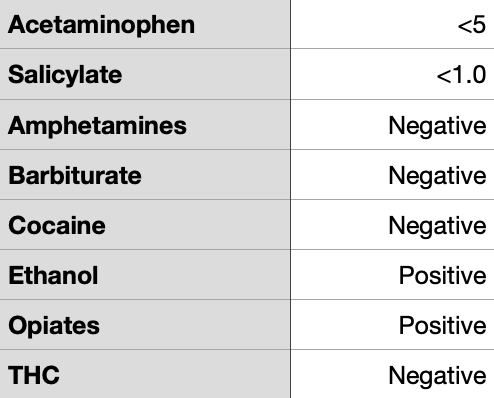Select the Salicylate row label
This screenshot has height=398, width=494.
(x=65, y=75)
